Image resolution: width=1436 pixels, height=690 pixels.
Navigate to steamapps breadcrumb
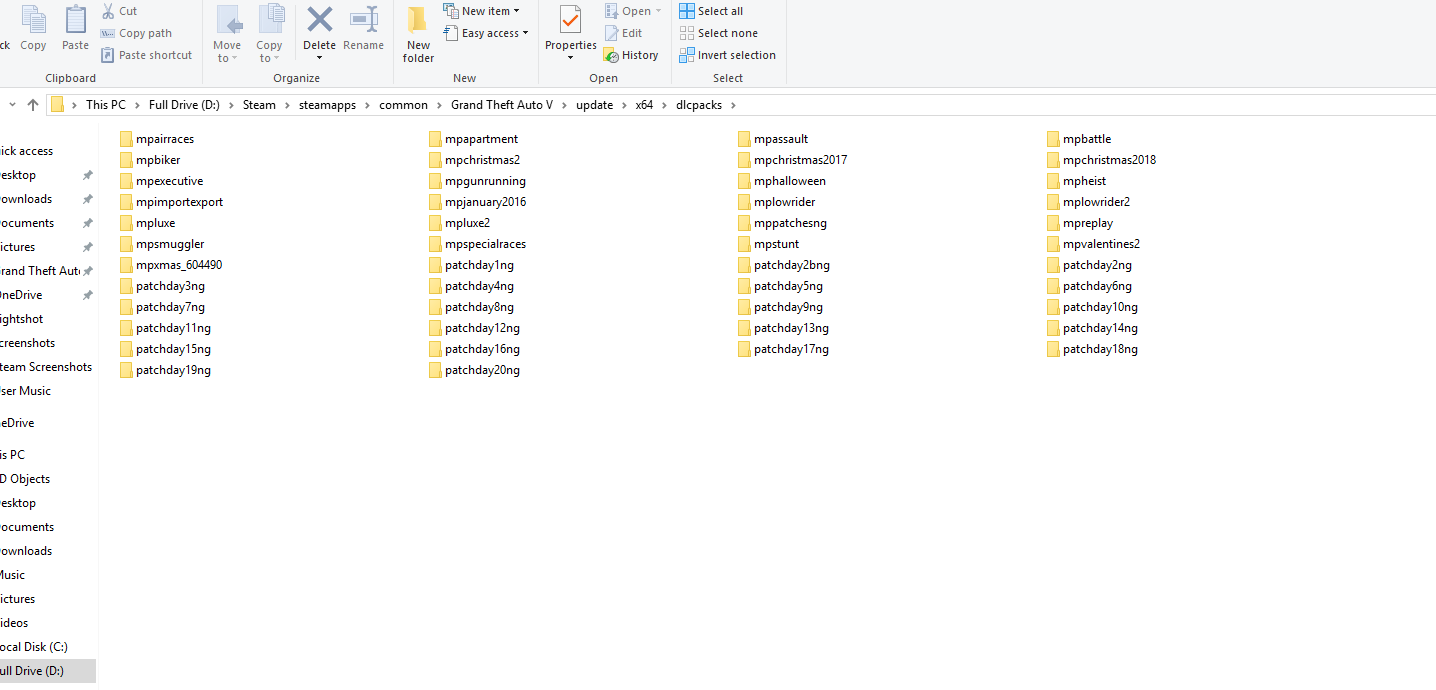[327, 105]
